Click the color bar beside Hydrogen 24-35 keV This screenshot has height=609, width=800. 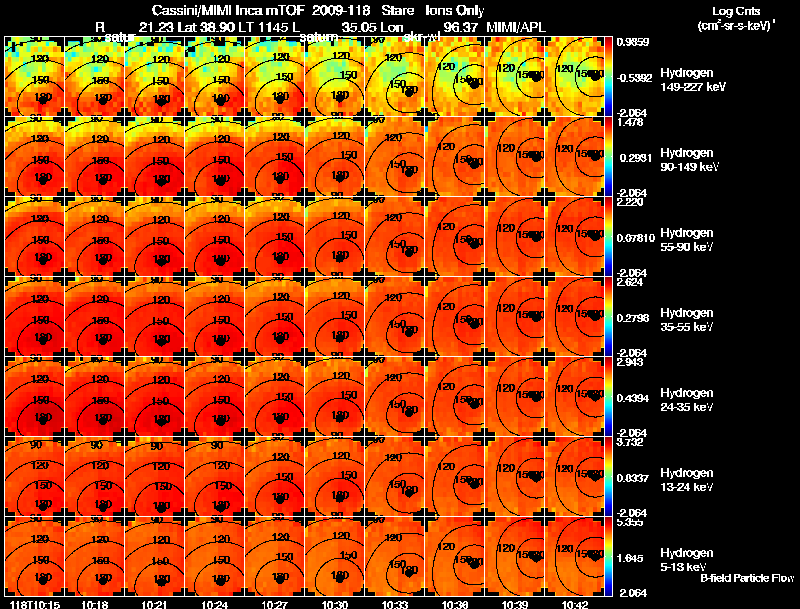coord(608,397)
